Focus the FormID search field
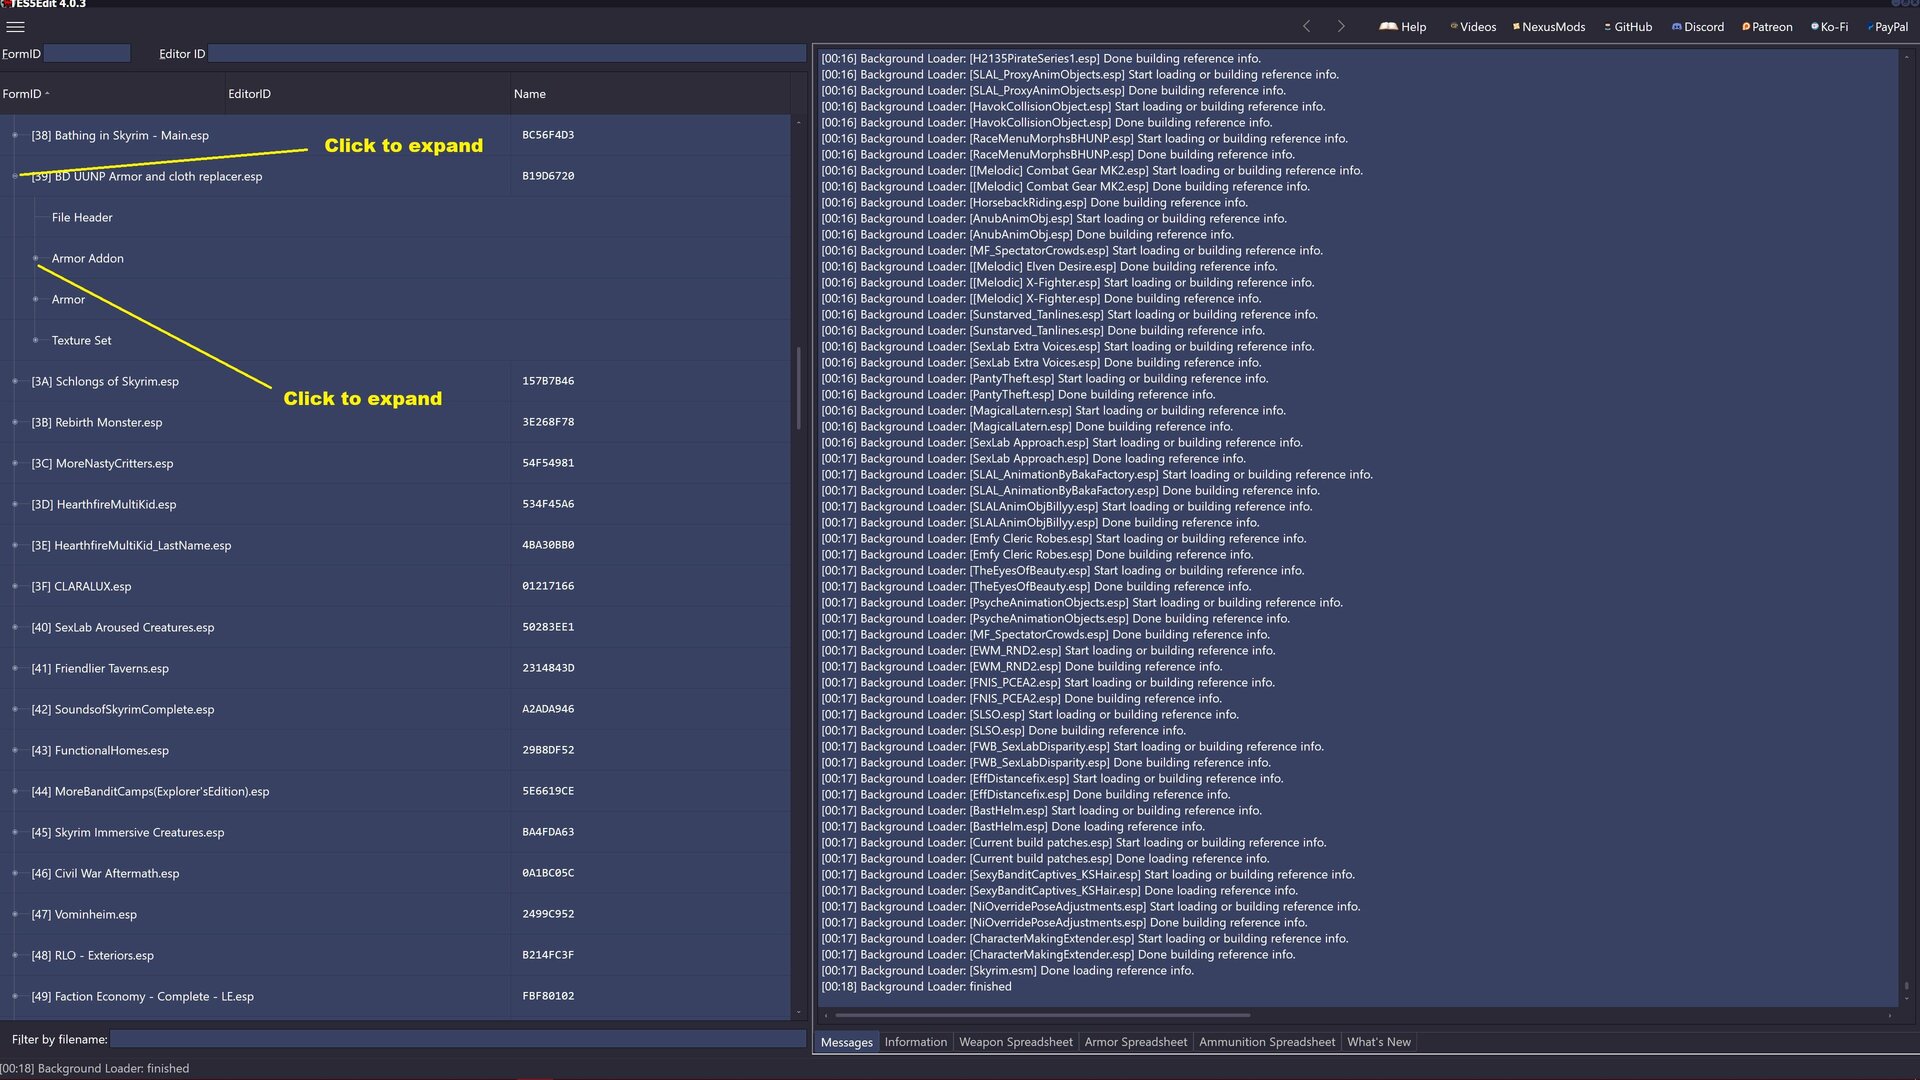This screenshot has width=1920, height=1080. point(87,54)
